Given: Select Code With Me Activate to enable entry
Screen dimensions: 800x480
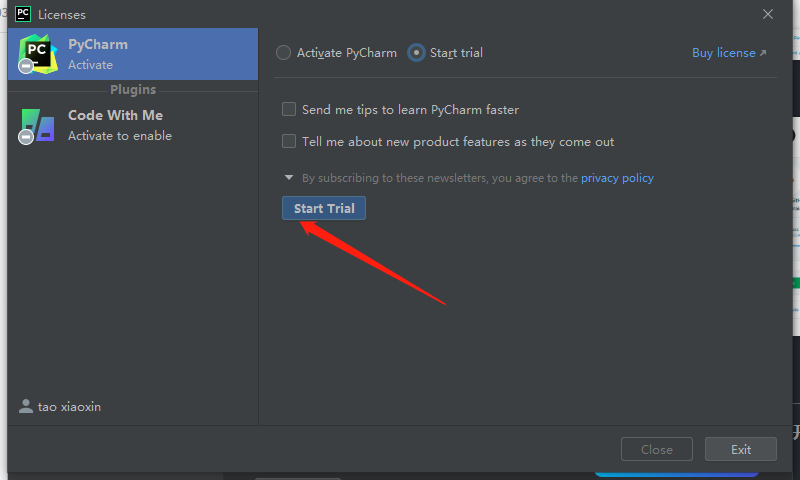Looking at the screenshot, I should [133, 125].
